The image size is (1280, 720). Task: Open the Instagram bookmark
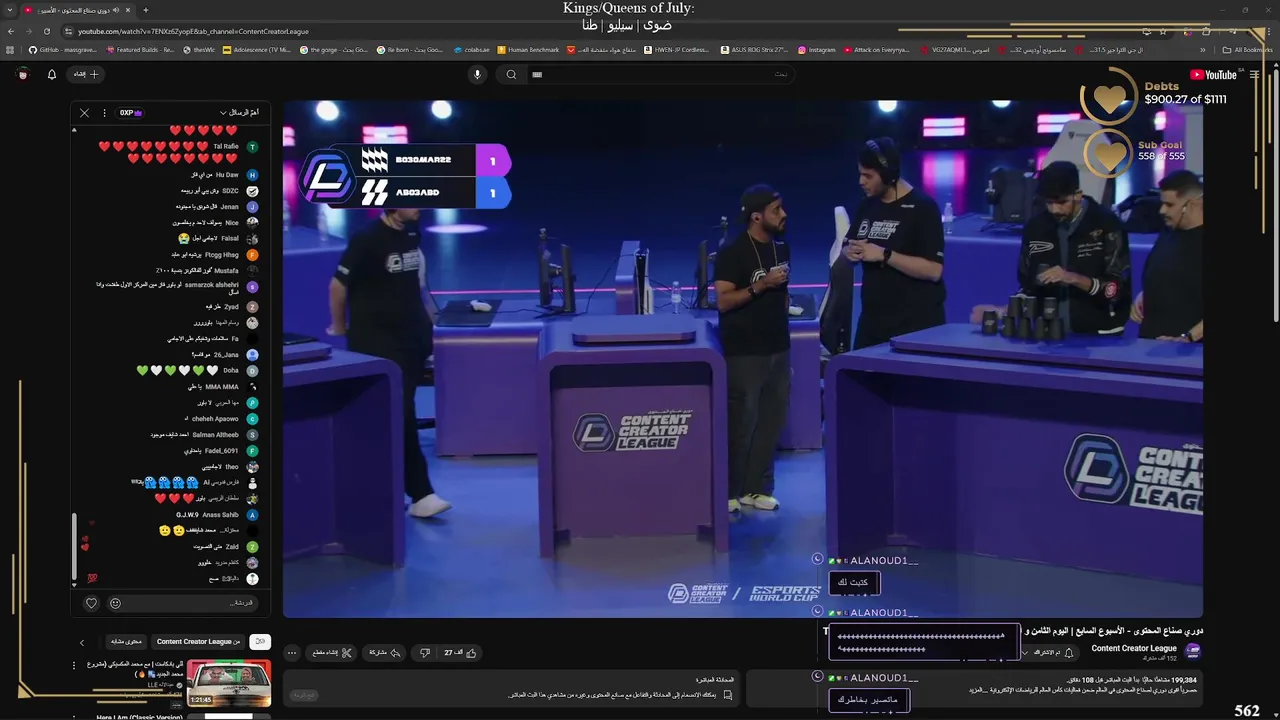816,49
